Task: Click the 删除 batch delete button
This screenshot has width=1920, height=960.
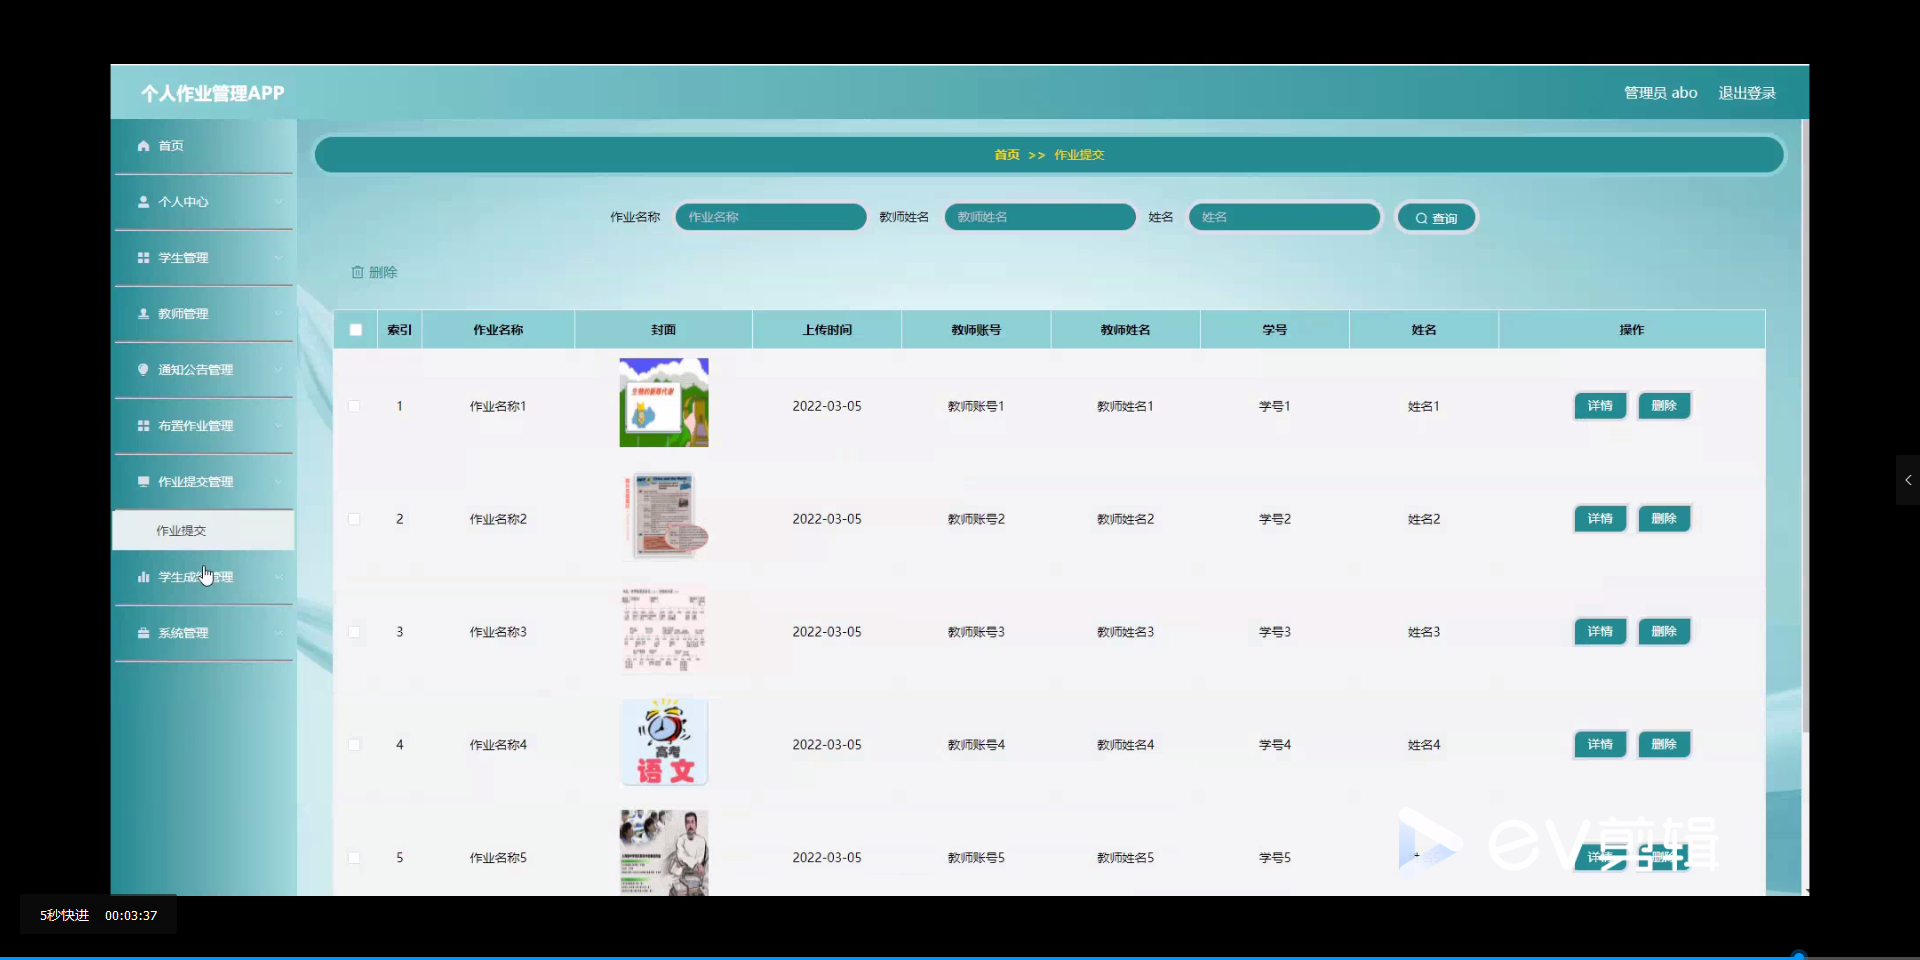Action: pos(374,272)
